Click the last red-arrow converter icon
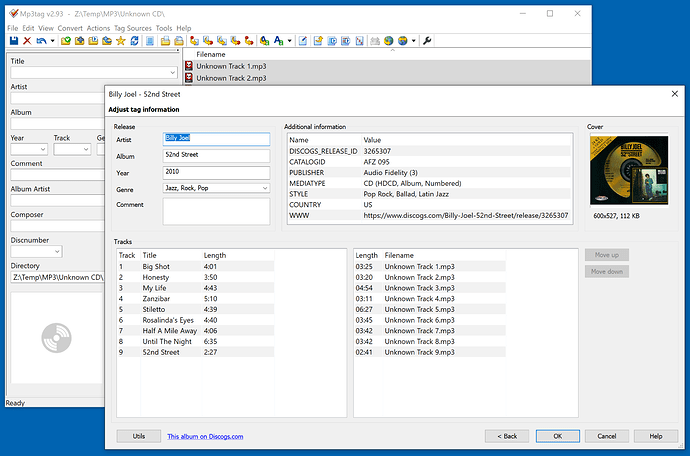The width and height of the screenshot is (690, 456). click(249, 41)
